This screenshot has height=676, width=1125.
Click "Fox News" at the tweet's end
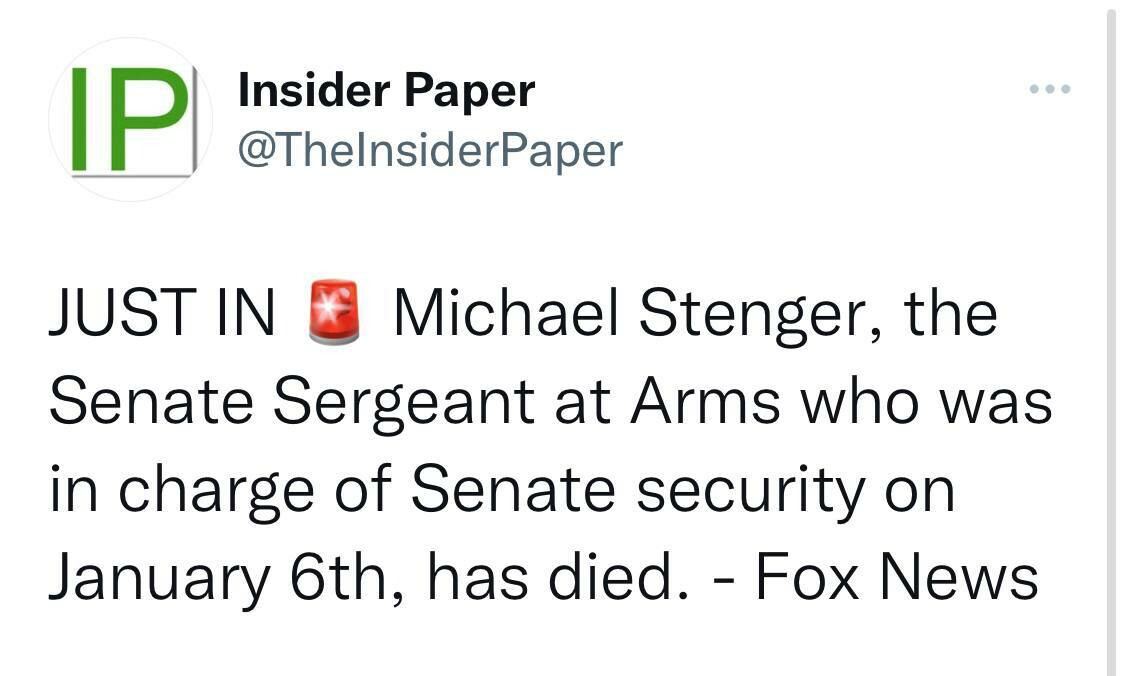click(x=896, y=578)
